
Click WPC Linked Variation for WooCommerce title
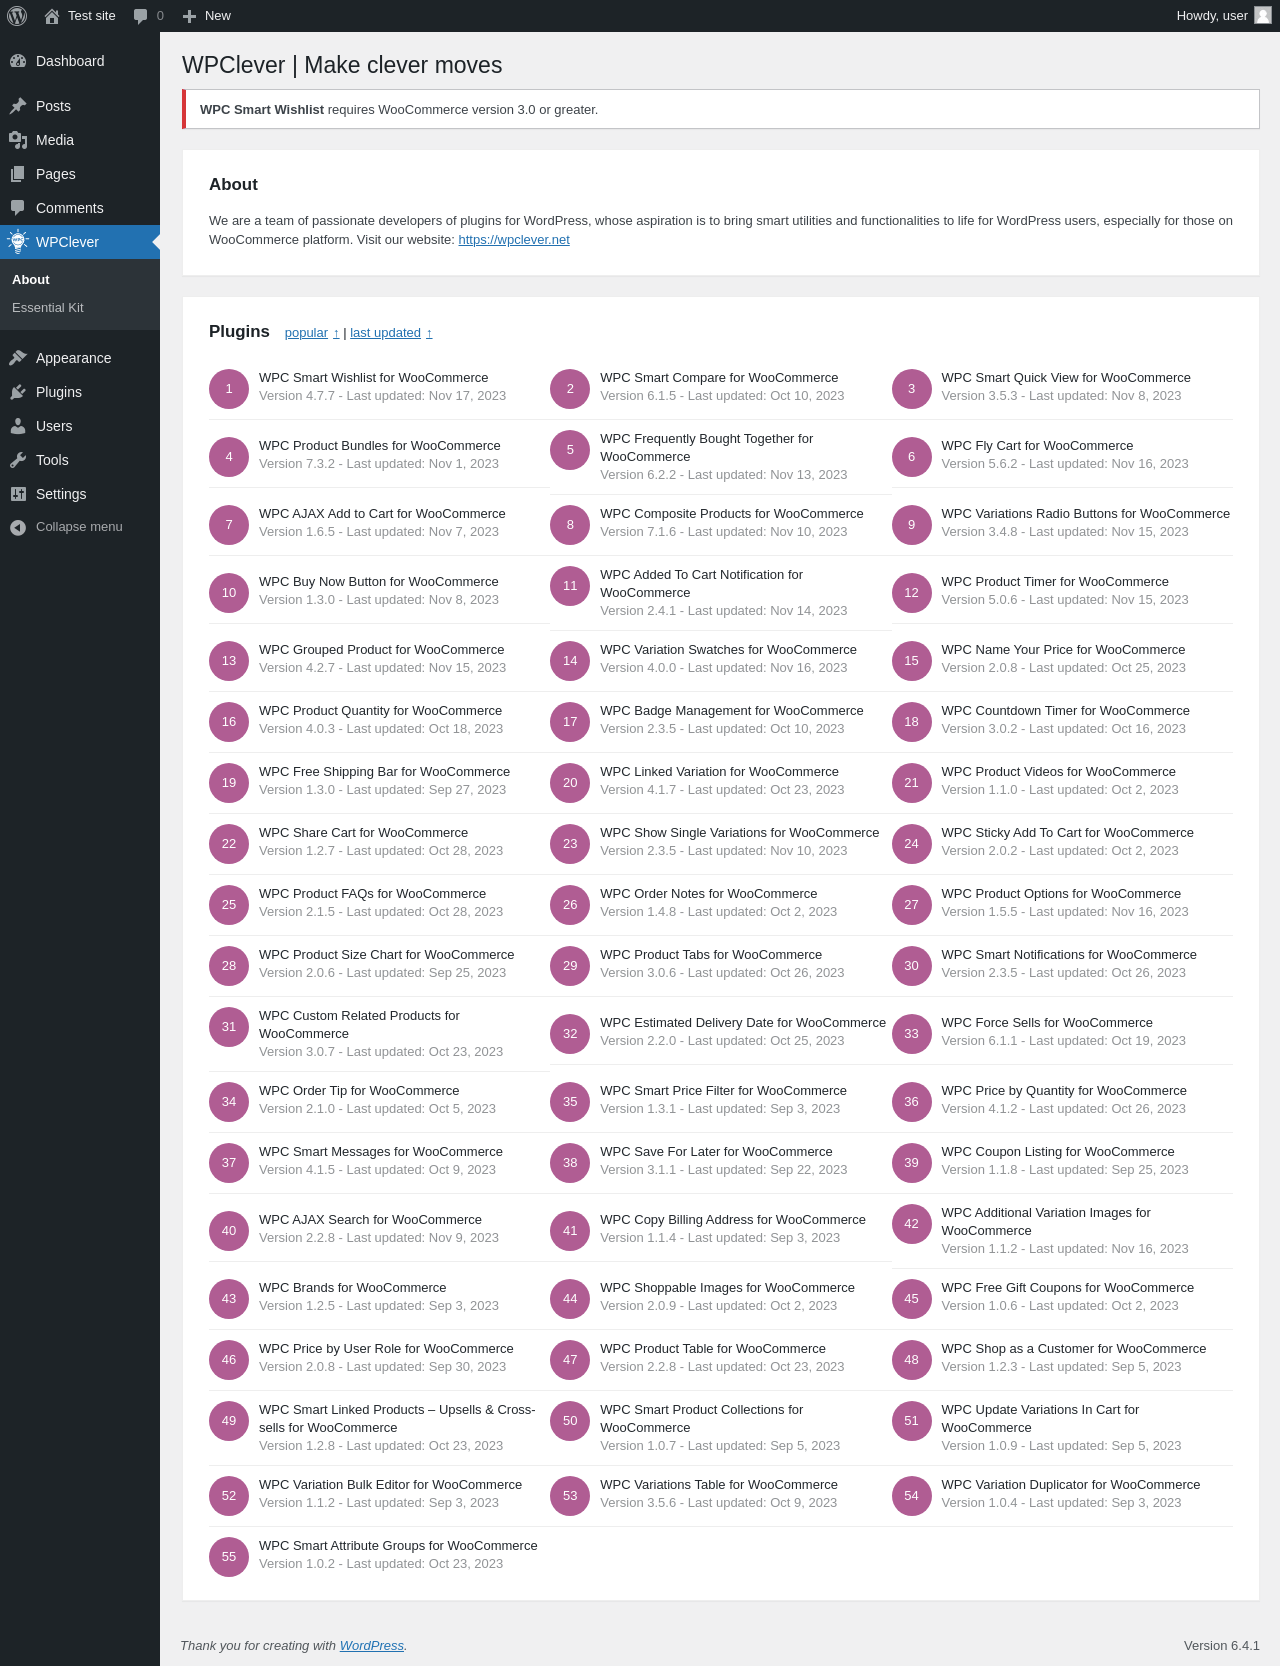[x=720, y=772]
